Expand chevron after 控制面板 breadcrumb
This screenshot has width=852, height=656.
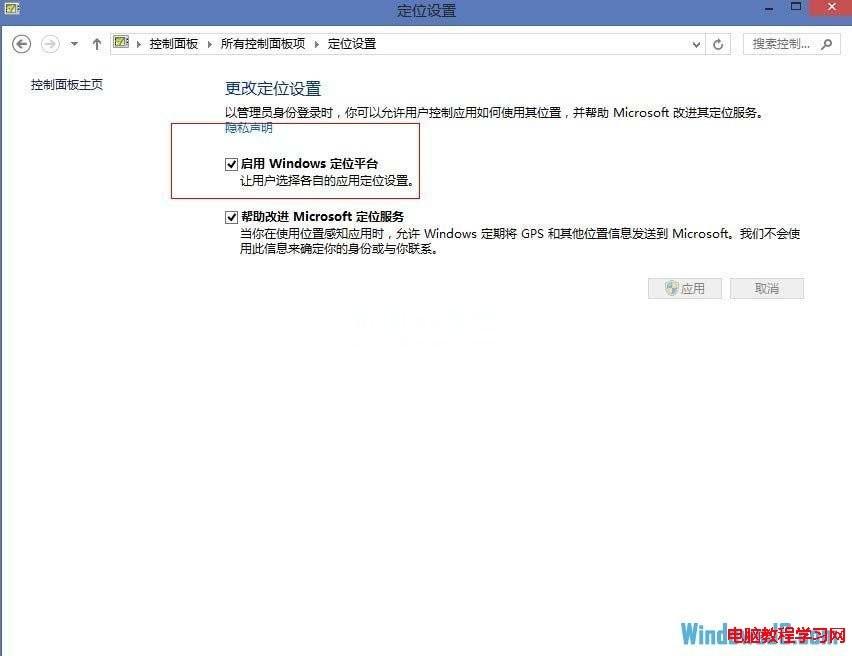[x=210, y=44]
